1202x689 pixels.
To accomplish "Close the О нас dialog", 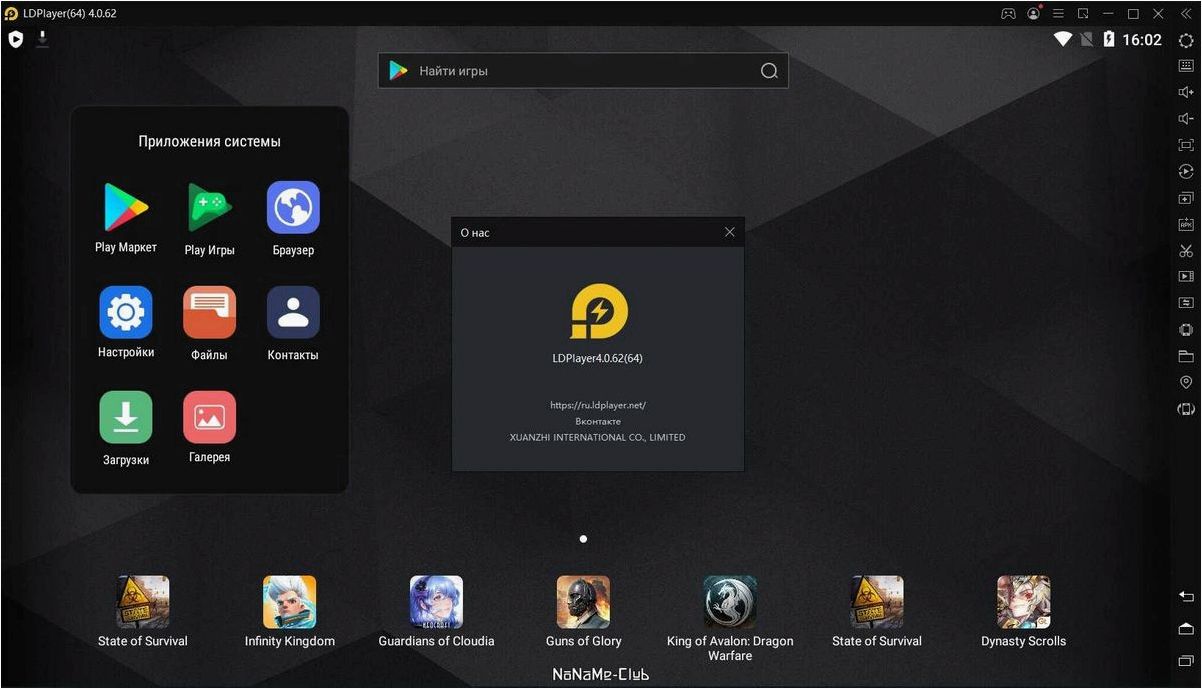I will (730, 232).
